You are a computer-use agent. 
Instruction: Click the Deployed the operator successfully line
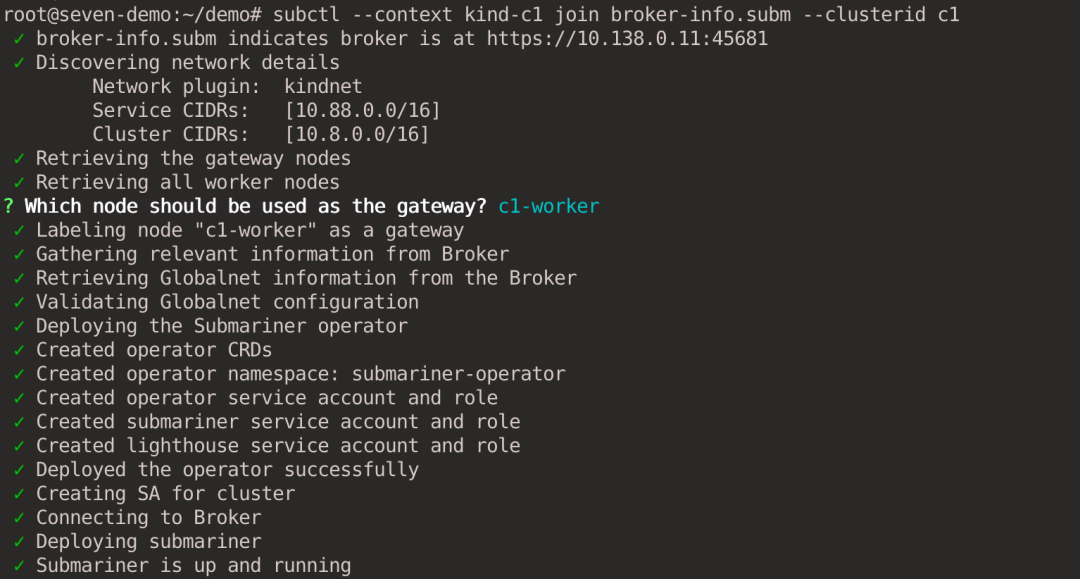(227, 470)
